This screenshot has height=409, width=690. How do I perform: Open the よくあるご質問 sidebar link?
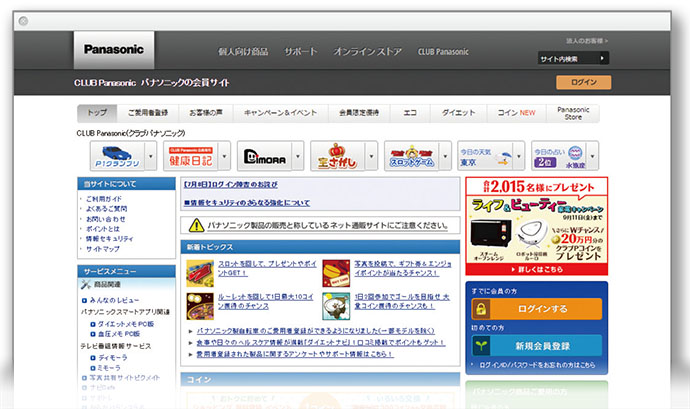[x=106, y=209]
